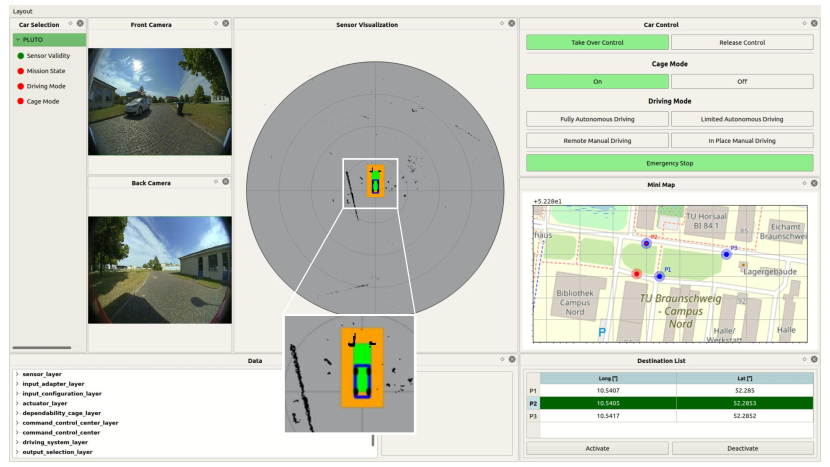Close the Front Camera panel
830x467 pixels.
tap(225, 23)
